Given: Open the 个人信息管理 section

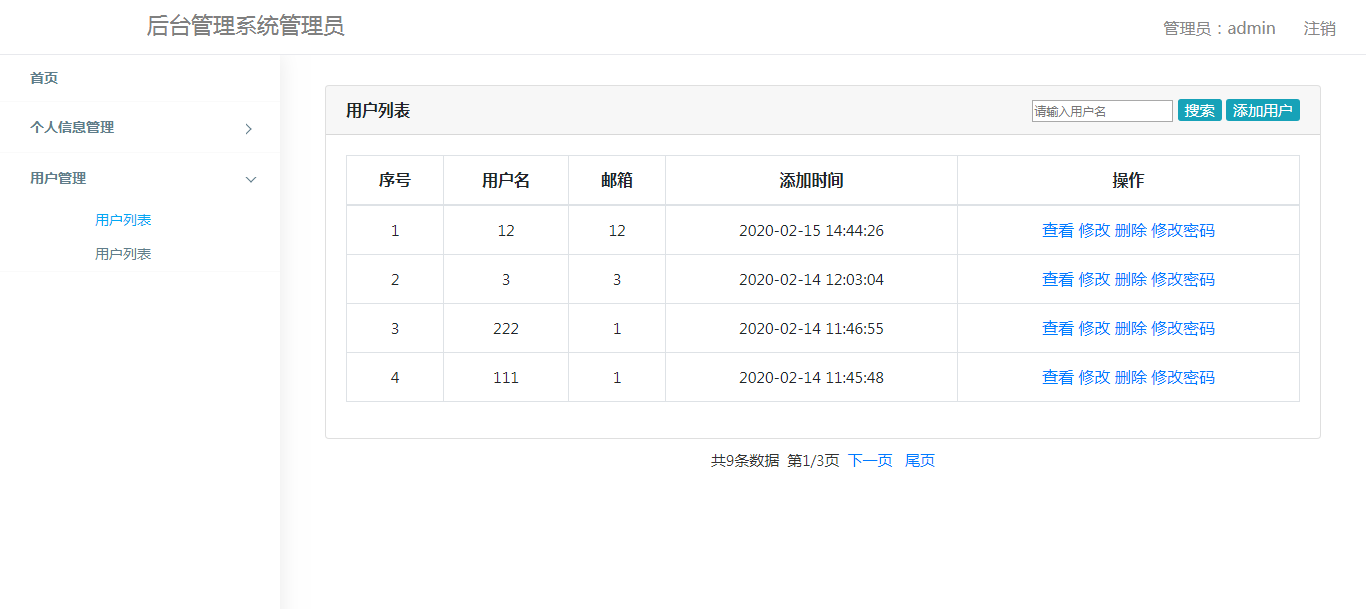Looking at the screenshot, I should (x=70, y=128).
